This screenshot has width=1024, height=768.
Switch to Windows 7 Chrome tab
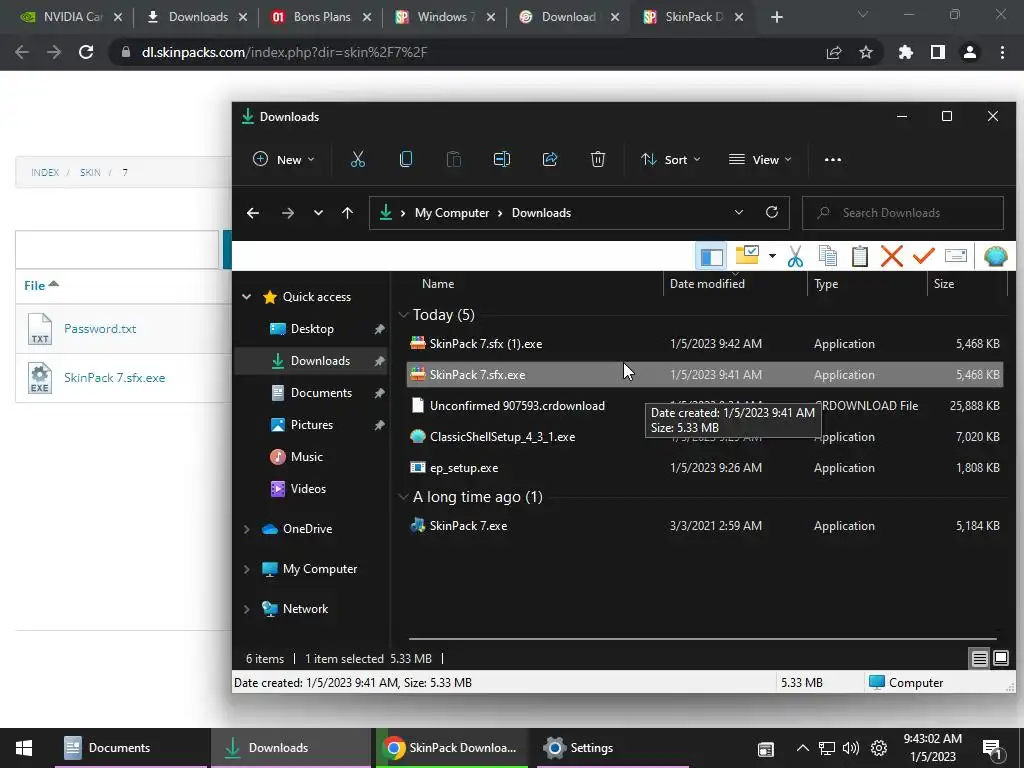444,17
